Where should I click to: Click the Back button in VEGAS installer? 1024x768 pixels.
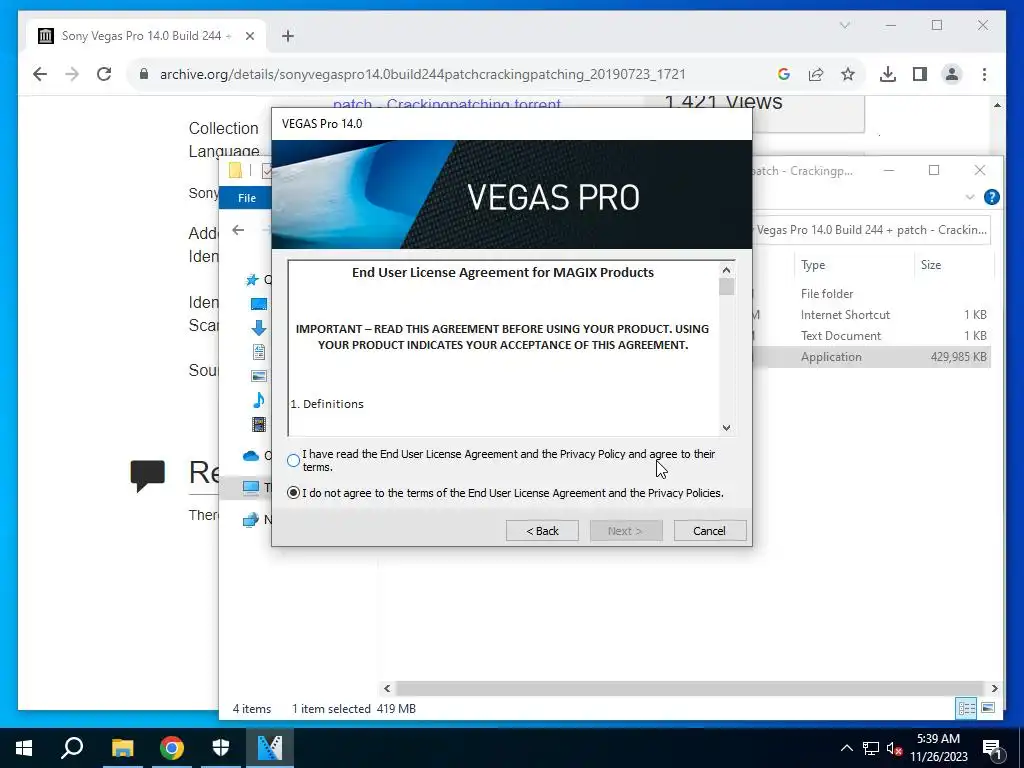[x=542, y=531]
